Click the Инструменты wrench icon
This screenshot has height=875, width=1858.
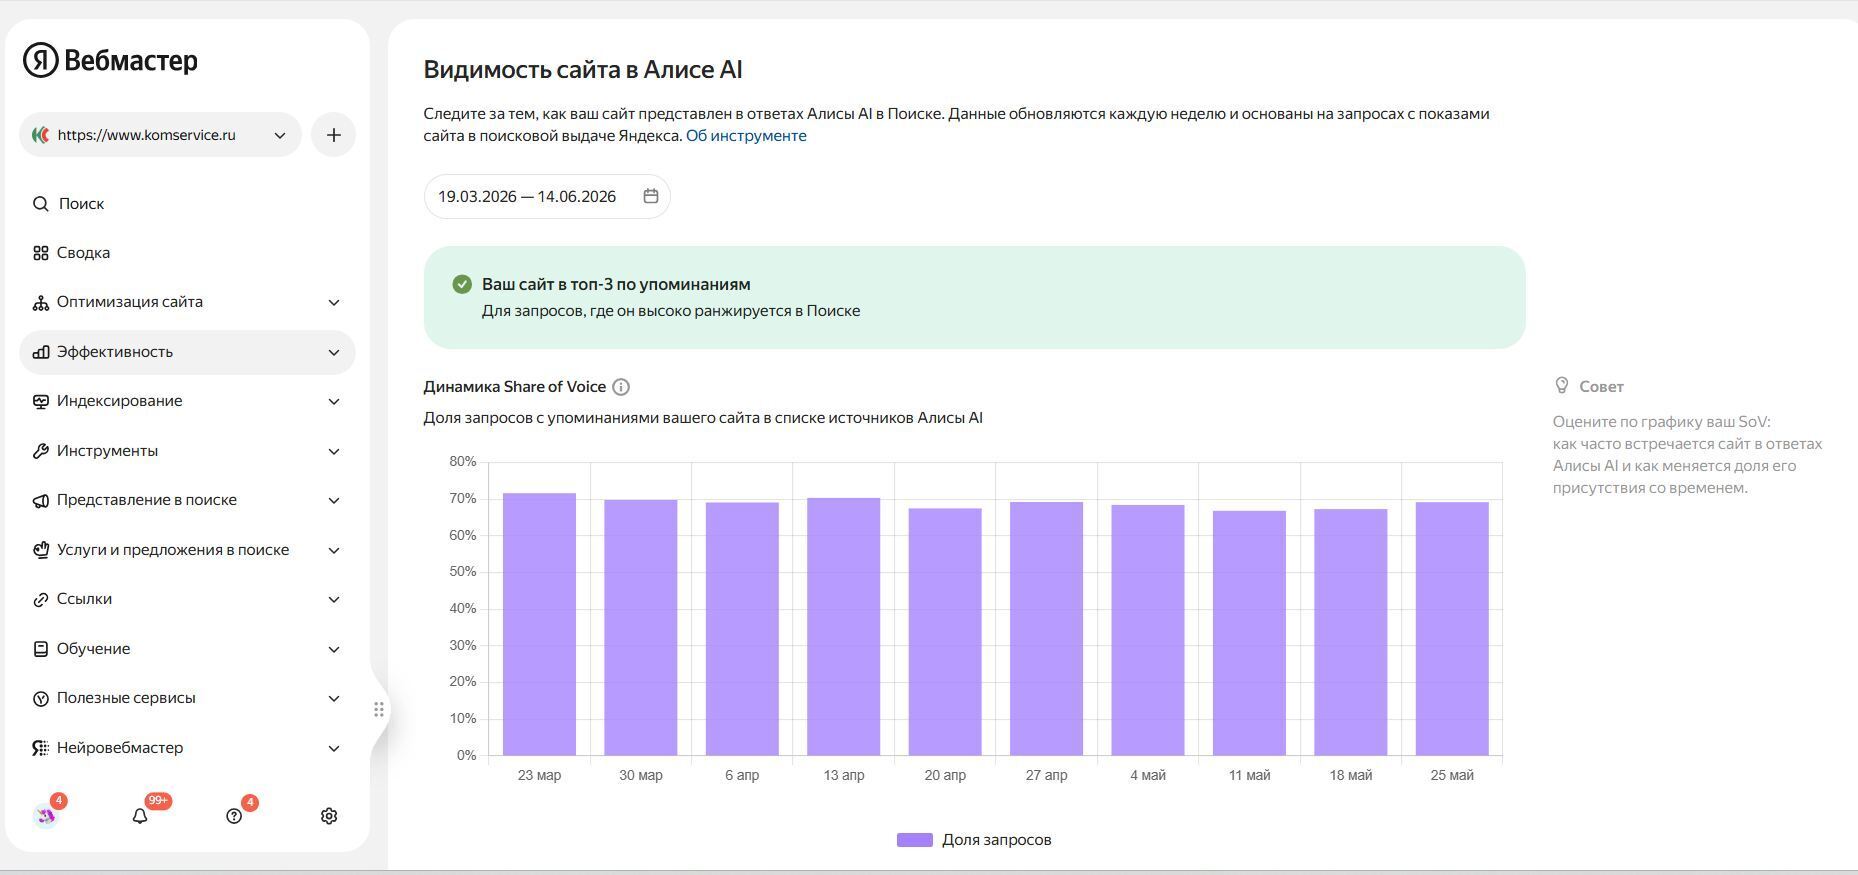click(40, 451)
